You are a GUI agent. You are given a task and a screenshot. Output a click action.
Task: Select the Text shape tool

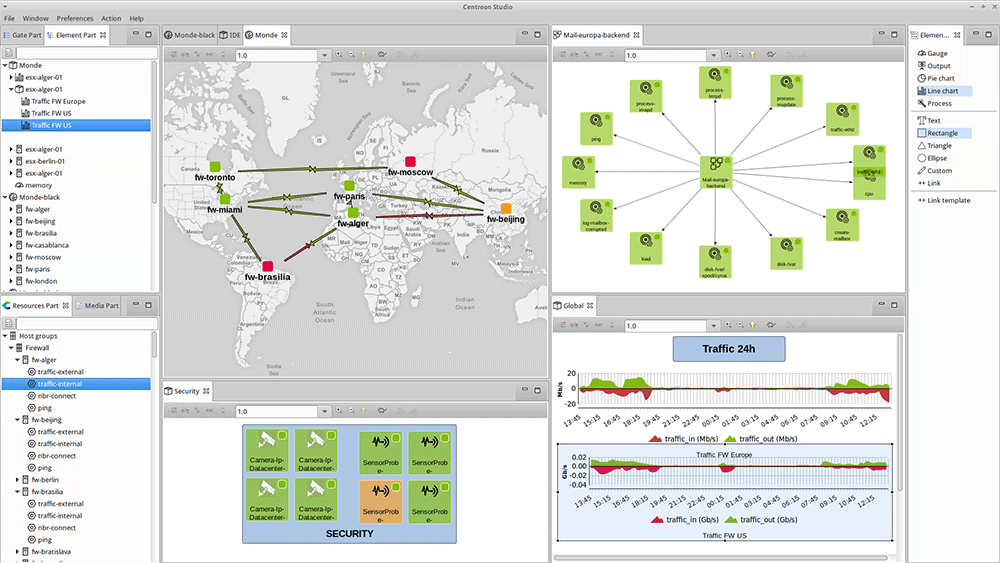[929, 121]
